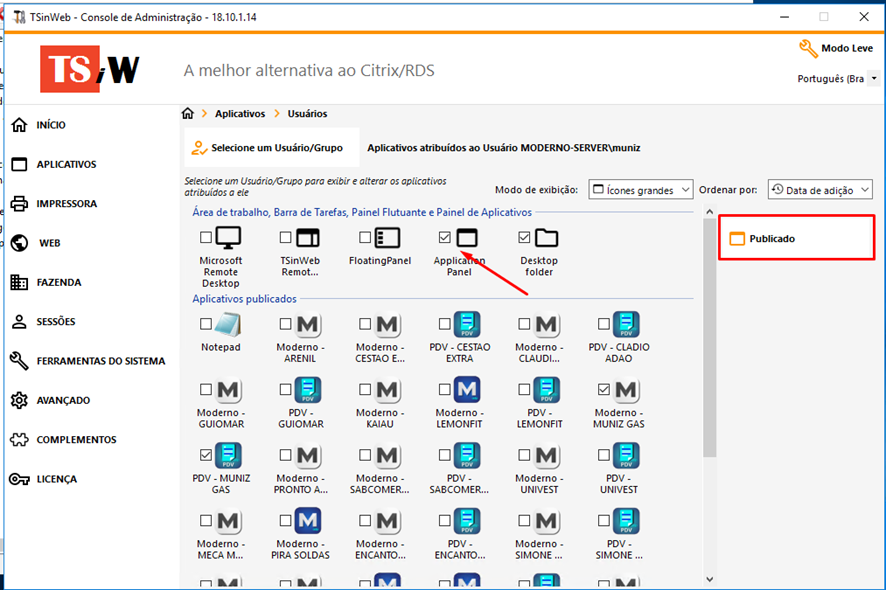The height and width of the screenshot is (590, 886).
Task: Open the Modo de exibição dropdown
Action: [640, 190]
